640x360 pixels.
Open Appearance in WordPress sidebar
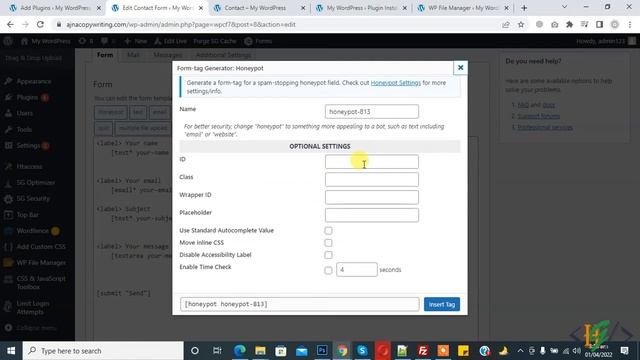(33, 81)
